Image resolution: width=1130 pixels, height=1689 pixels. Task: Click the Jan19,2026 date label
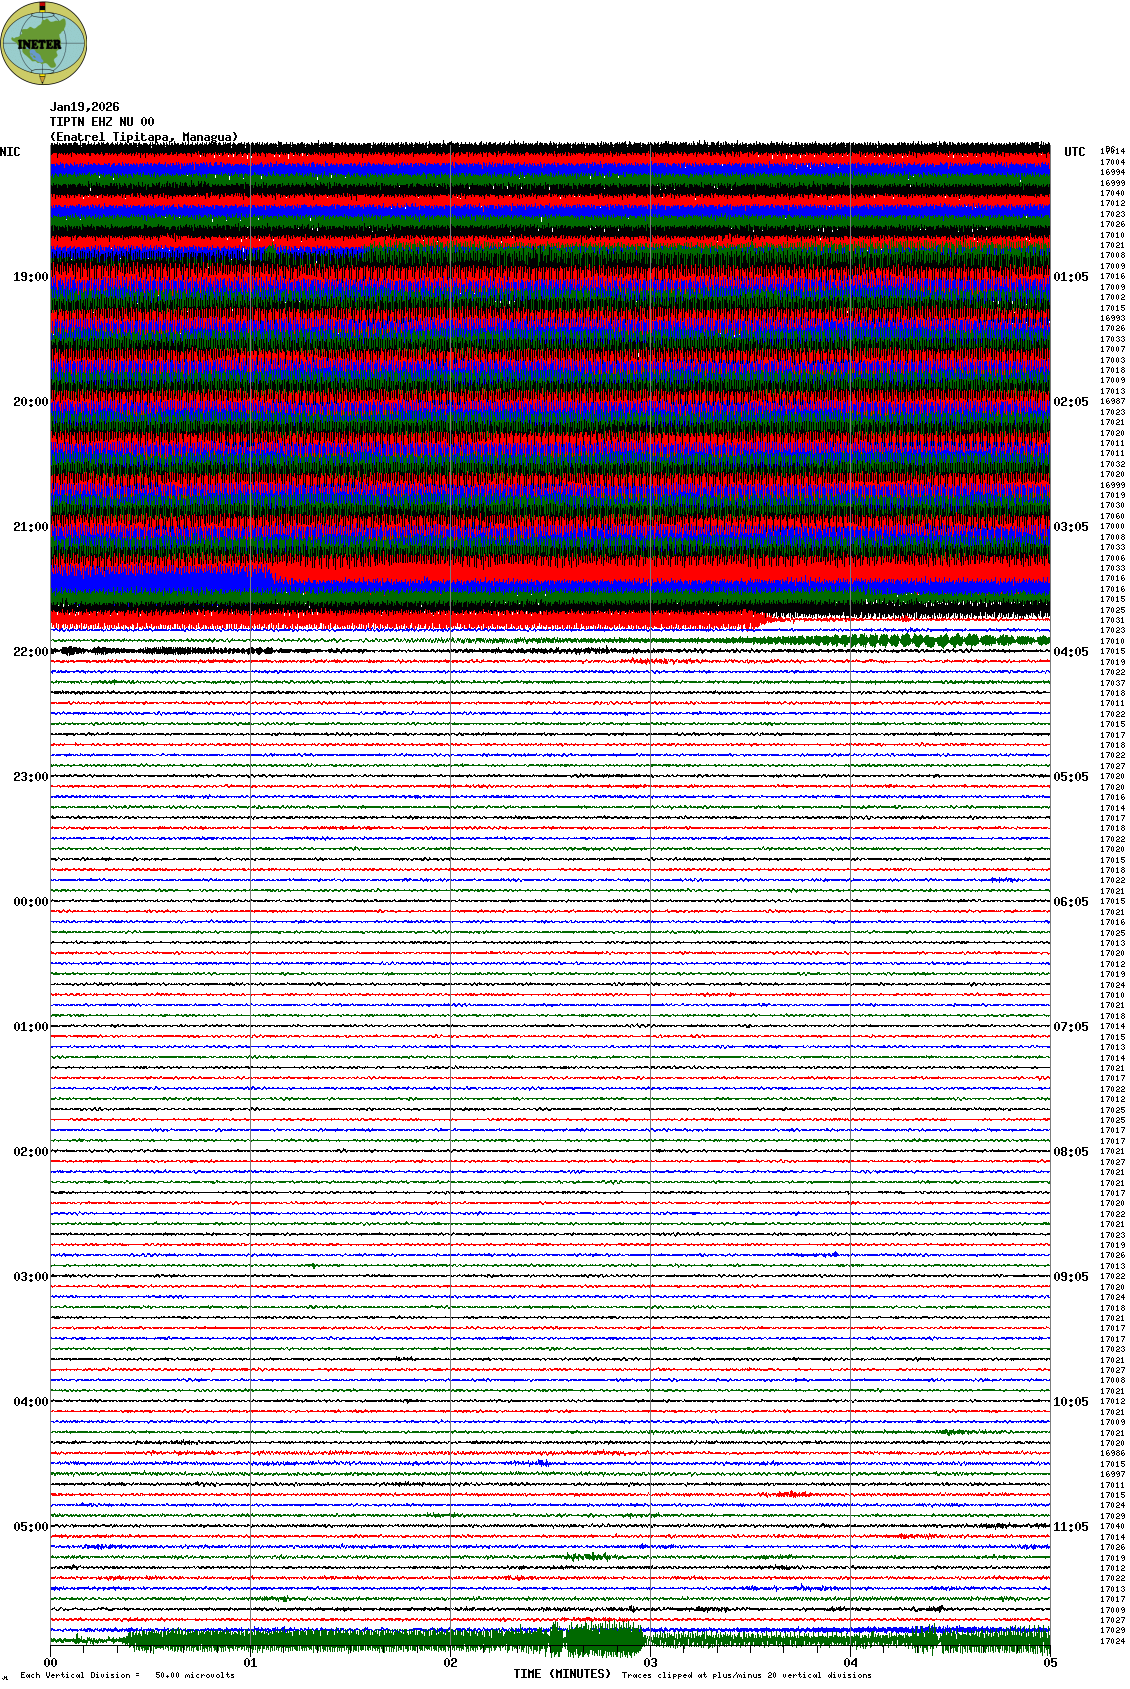click(x=85, y=107)
